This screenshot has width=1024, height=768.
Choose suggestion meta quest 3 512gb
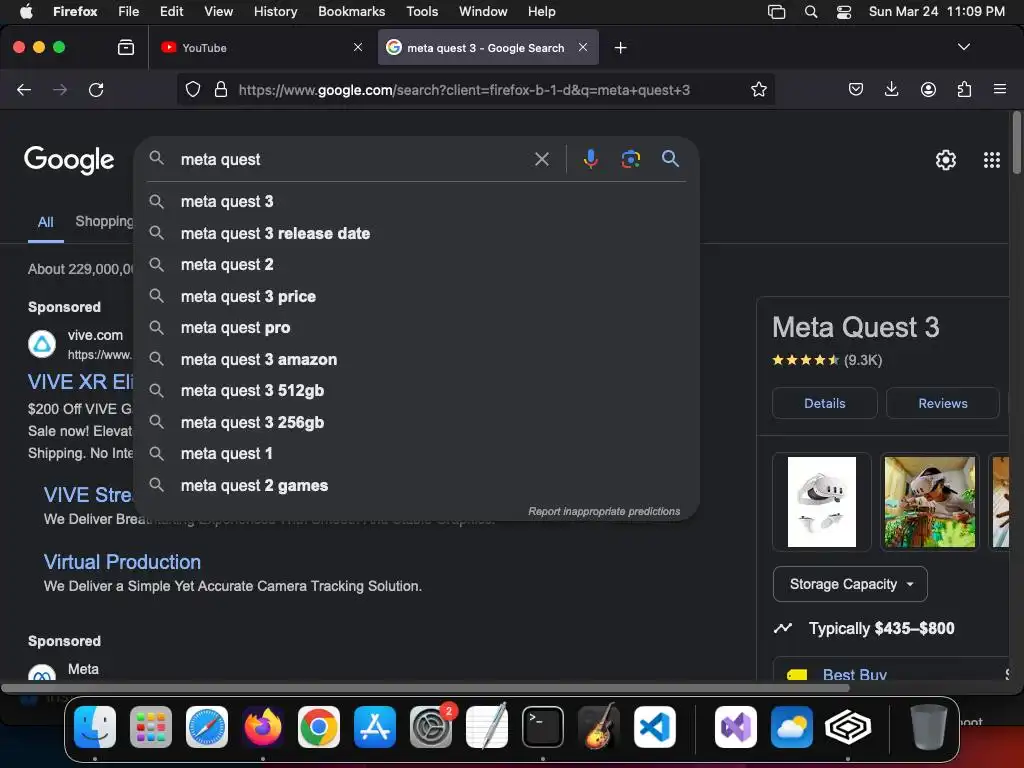416,391
